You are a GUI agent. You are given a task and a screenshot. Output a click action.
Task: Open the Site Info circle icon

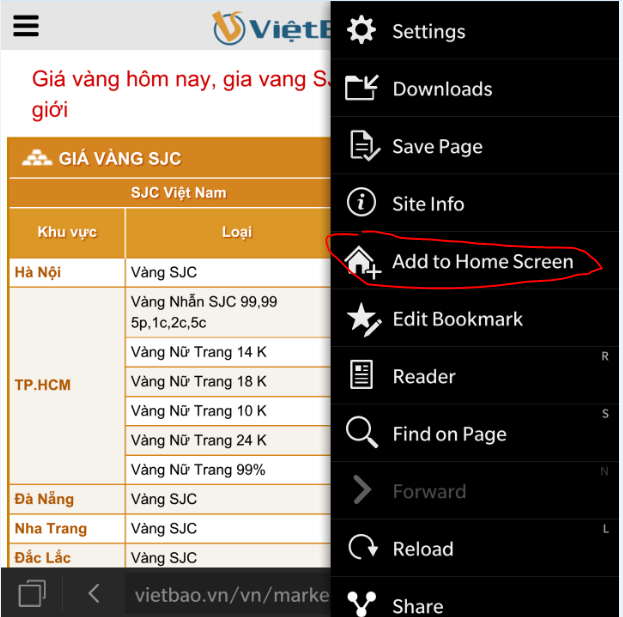(361, 203)
